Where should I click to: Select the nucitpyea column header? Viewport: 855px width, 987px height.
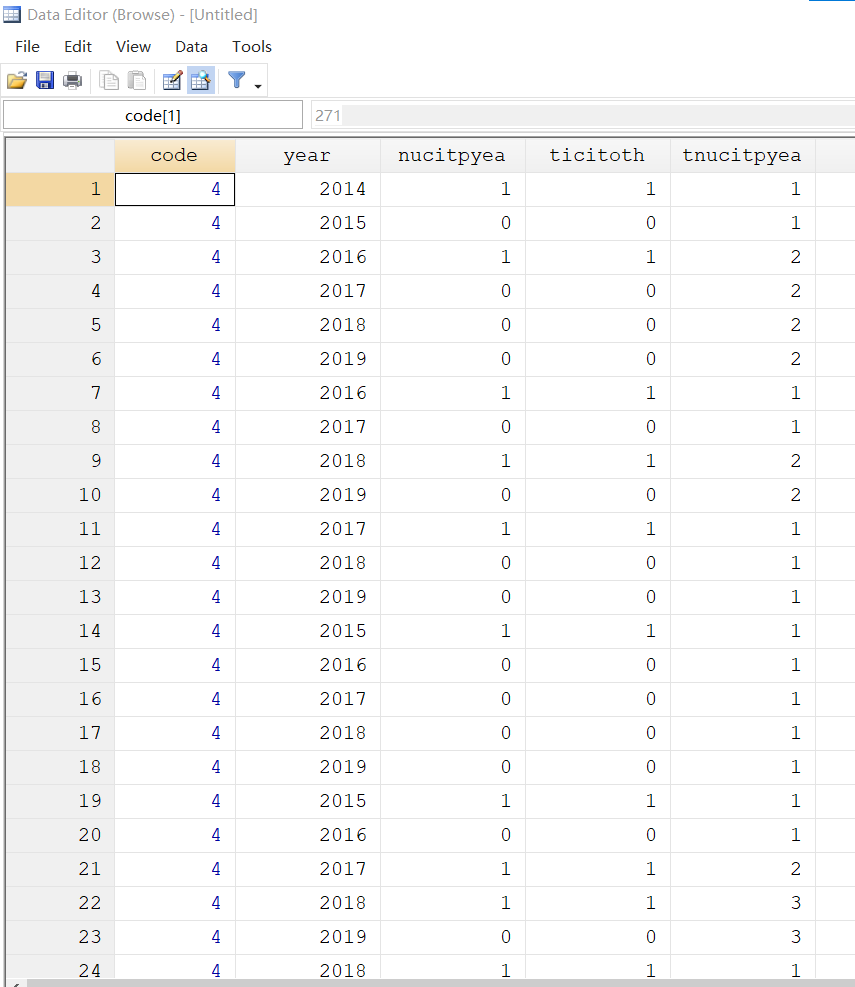pyautogui.click(x=452, y=155)
